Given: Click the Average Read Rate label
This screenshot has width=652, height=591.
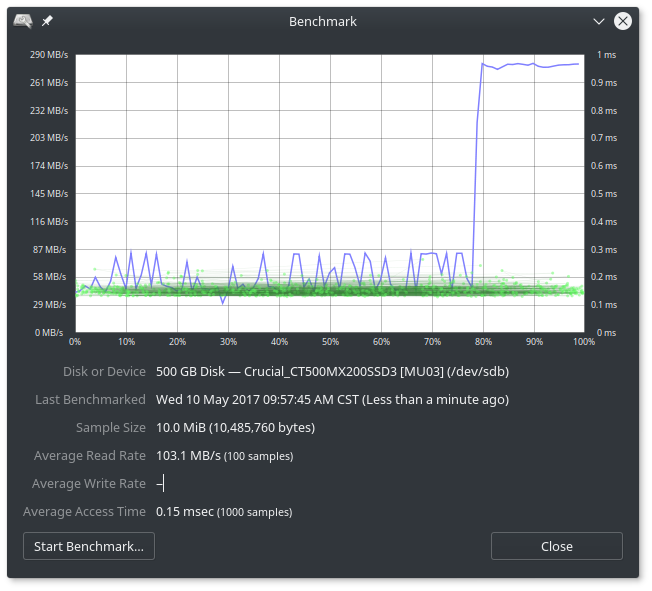Looking at the screenshot, I should point(90,455).
